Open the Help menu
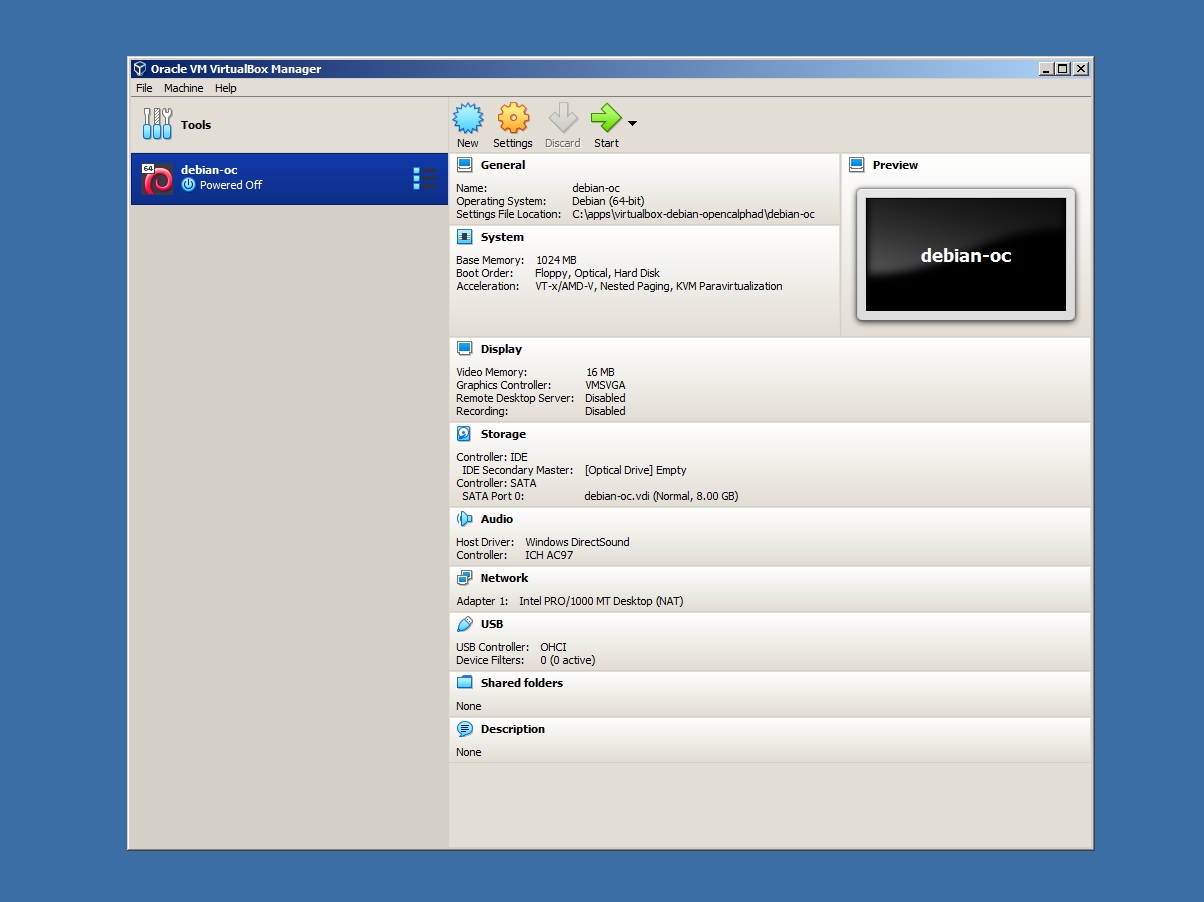Screen dimensions: 1204x902 [226, 88]
